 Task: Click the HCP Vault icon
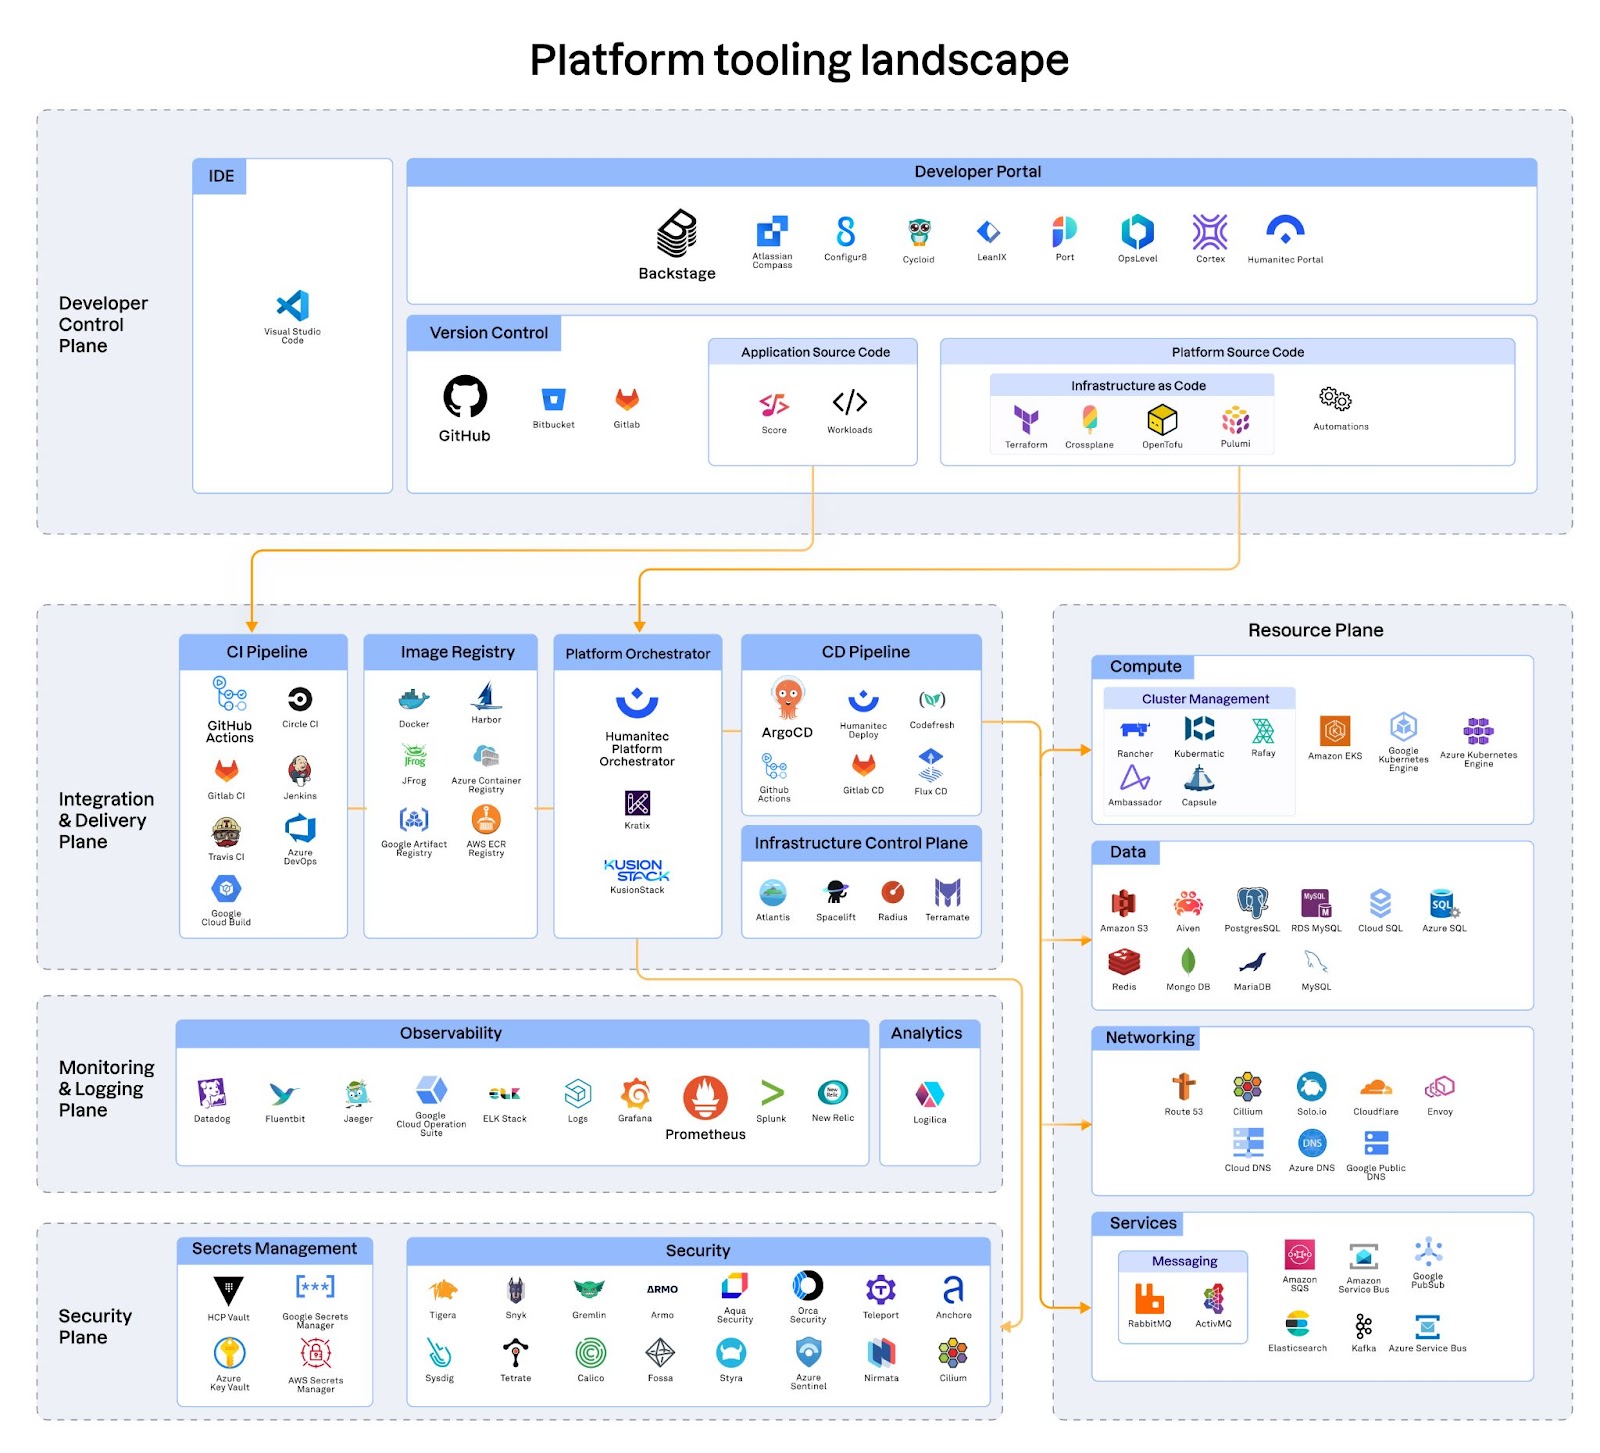229,1291
